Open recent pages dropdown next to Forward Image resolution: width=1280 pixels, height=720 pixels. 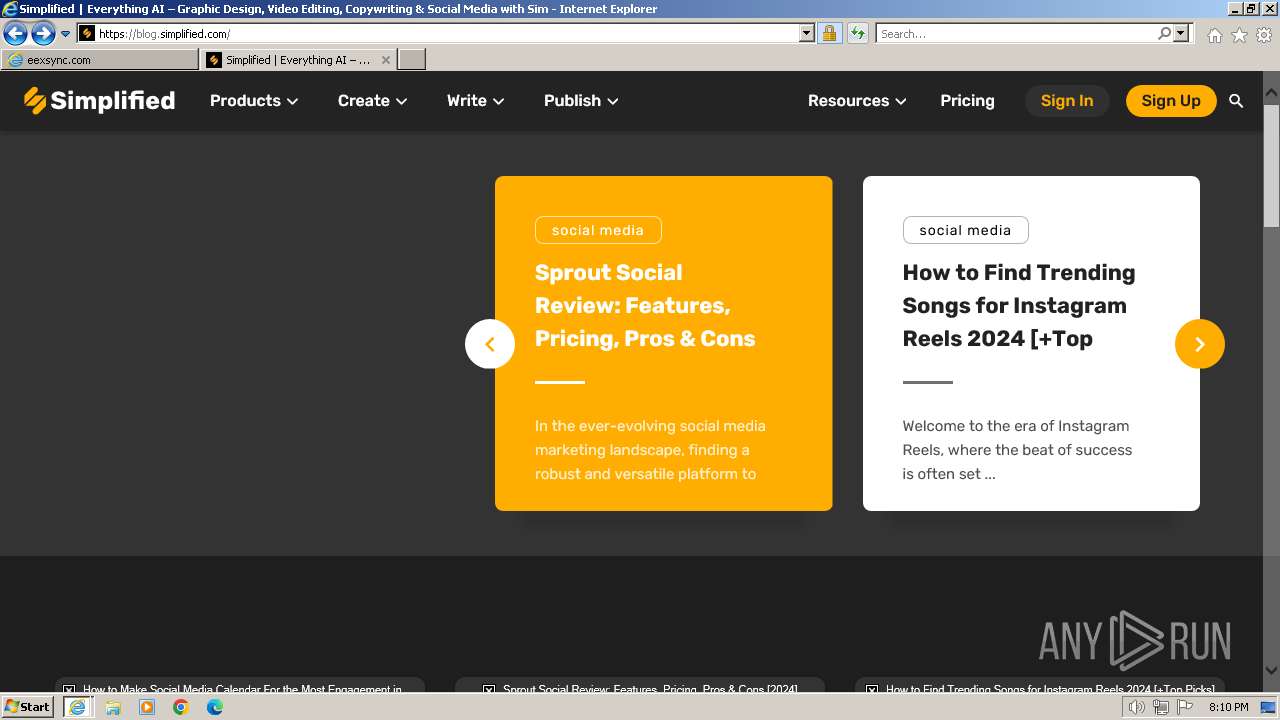click(66, 34)
